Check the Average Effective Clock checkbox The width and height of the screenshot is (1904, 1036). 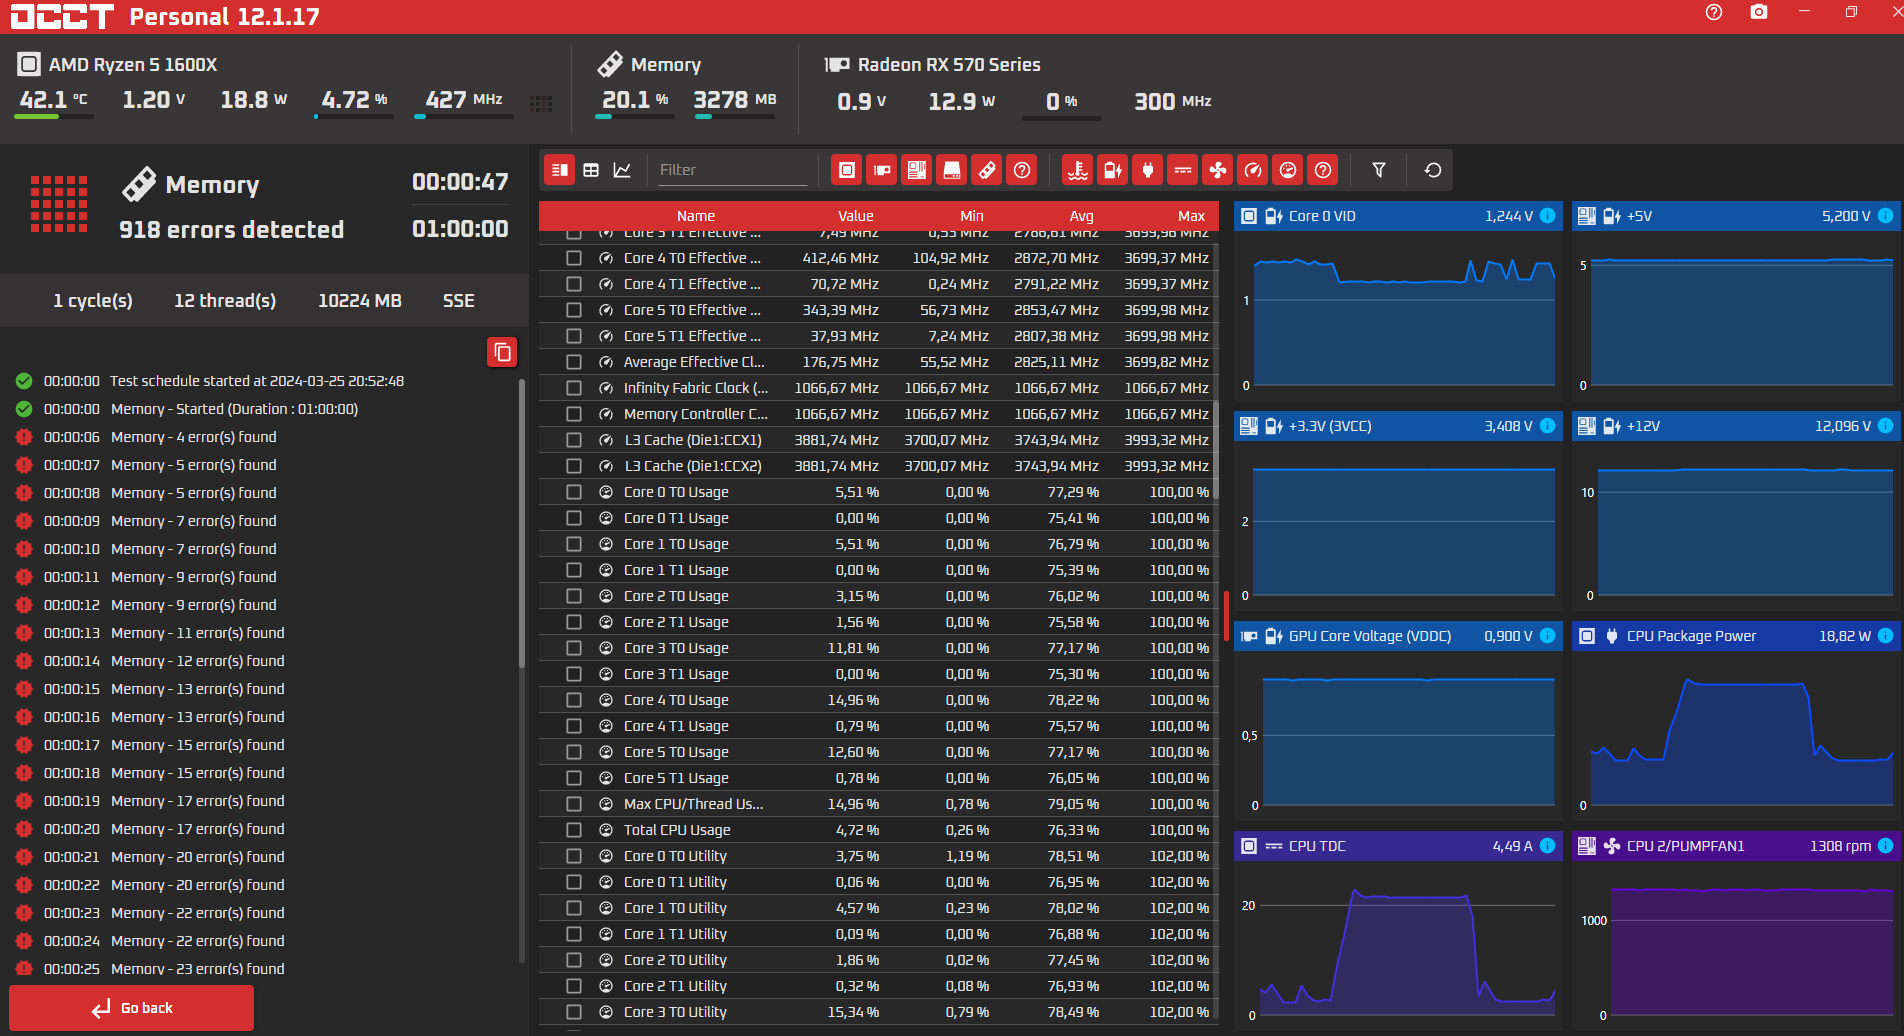[x=574, y=362]
